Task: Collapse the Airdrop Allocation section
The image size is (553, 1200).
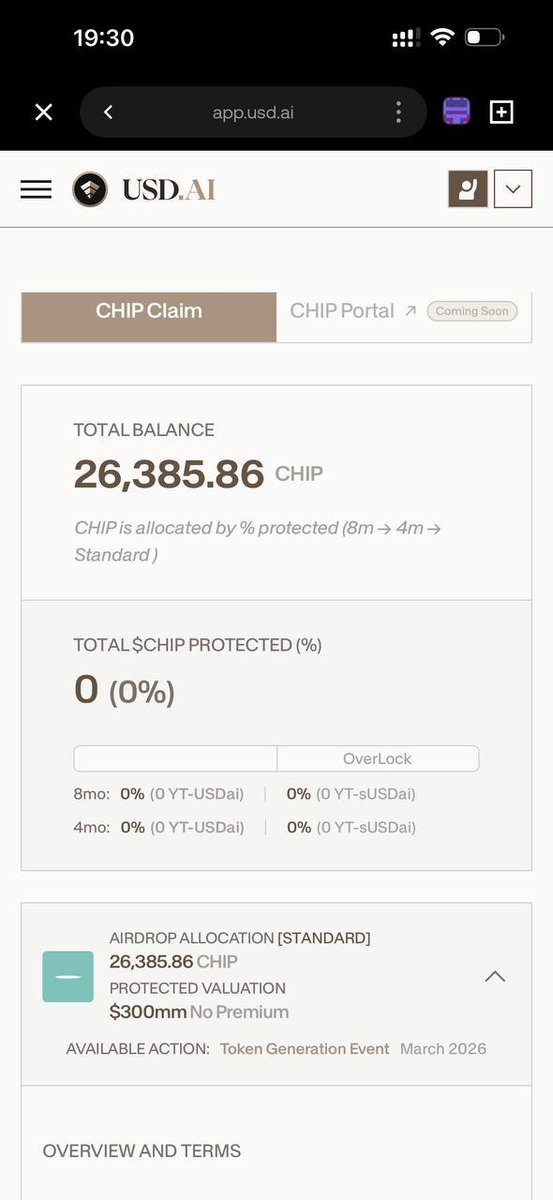Action: tap(495, 977)
